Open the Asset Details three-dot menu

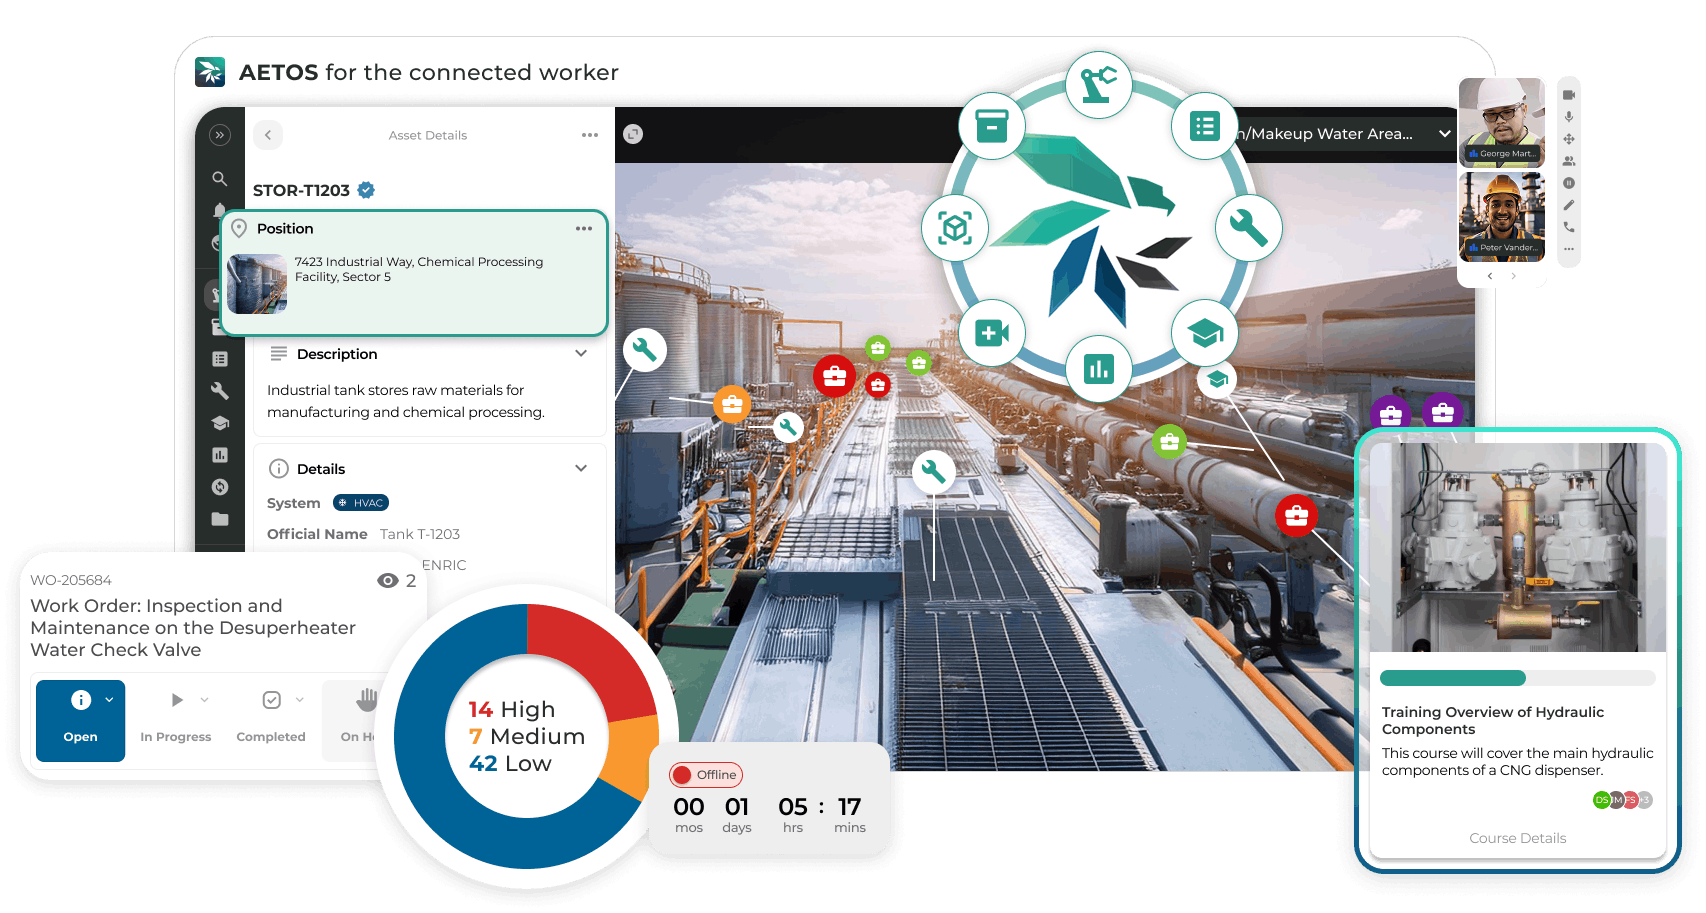point(590,135)
